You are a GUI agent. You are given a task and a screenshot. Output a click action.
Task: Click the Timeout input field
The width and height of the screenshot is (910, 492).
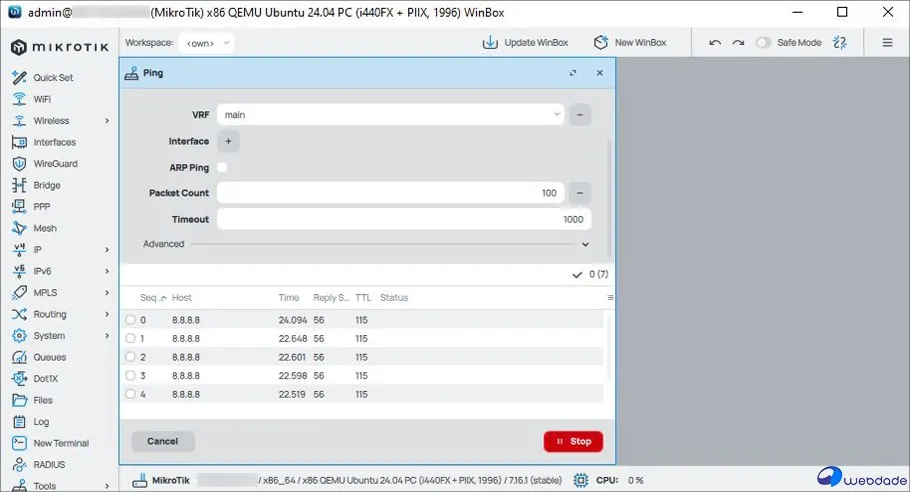coord(403,219)
